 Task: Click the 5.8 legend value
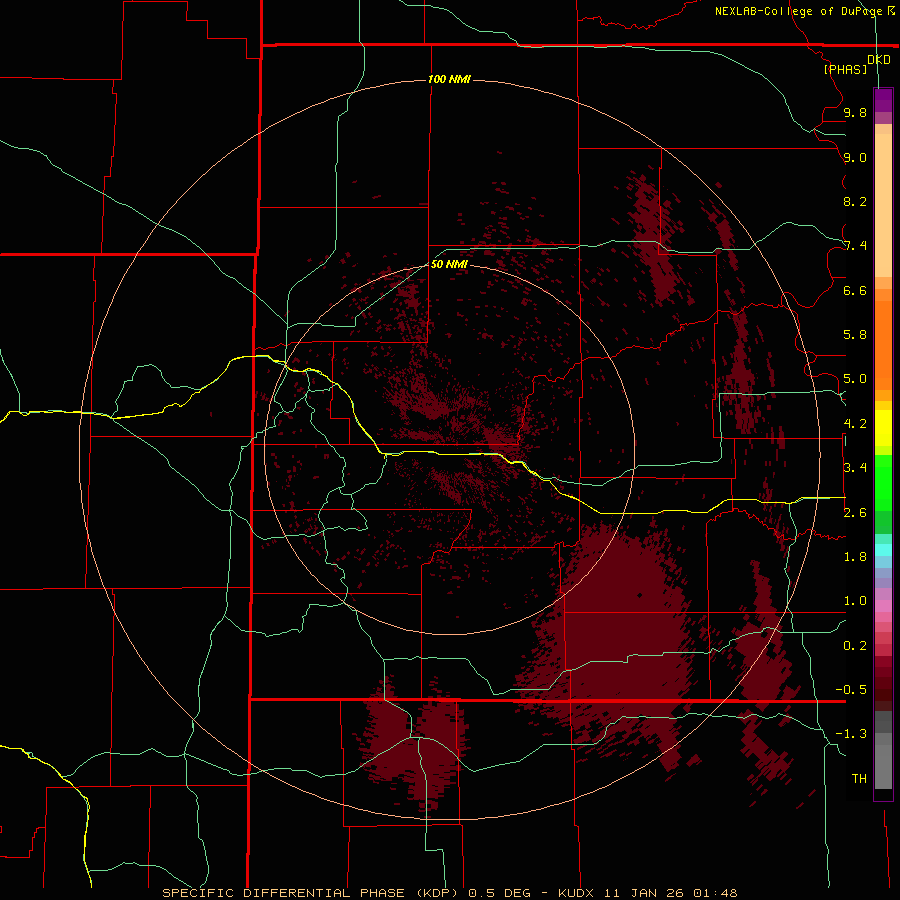(x=855, y=335)
